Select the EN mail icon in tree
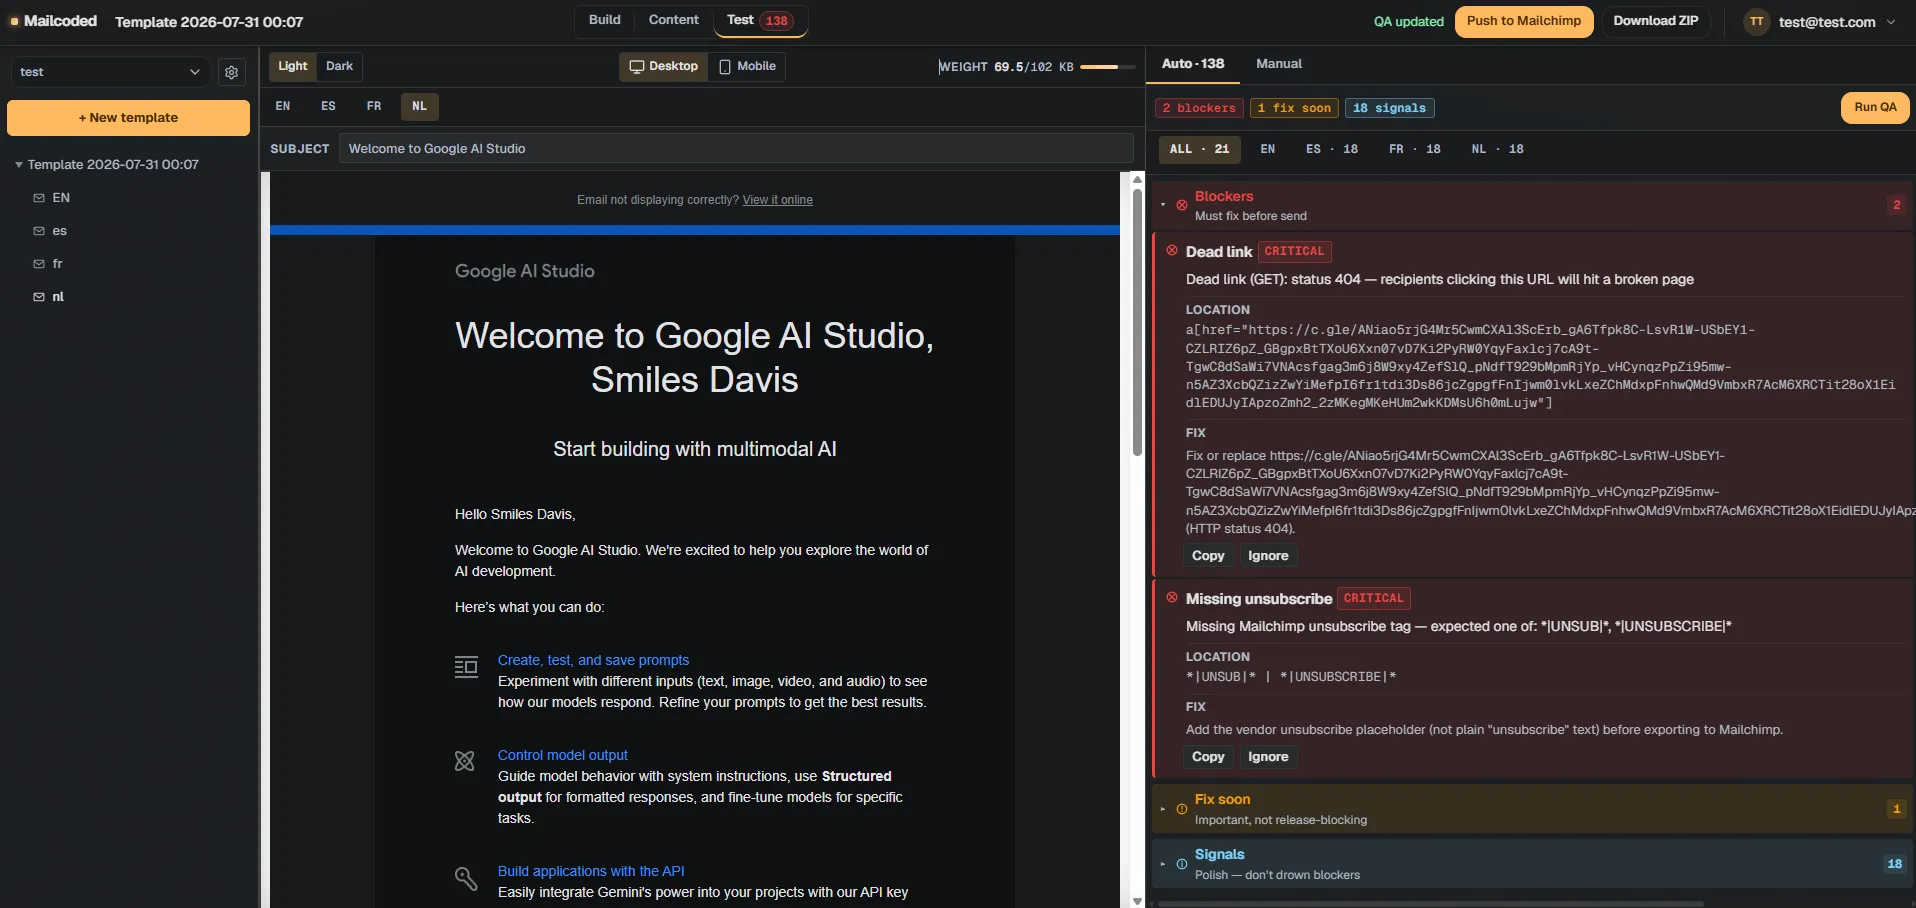The height and width of the screenshot is (908, 1916). [x=39, y=198]
